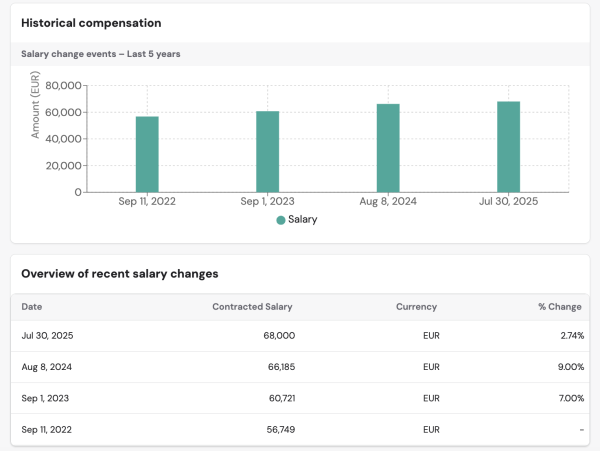Click the Aug 8, 2024 salary bar
This screenshot has height=451, width=600.
click(x=388, y=148)
